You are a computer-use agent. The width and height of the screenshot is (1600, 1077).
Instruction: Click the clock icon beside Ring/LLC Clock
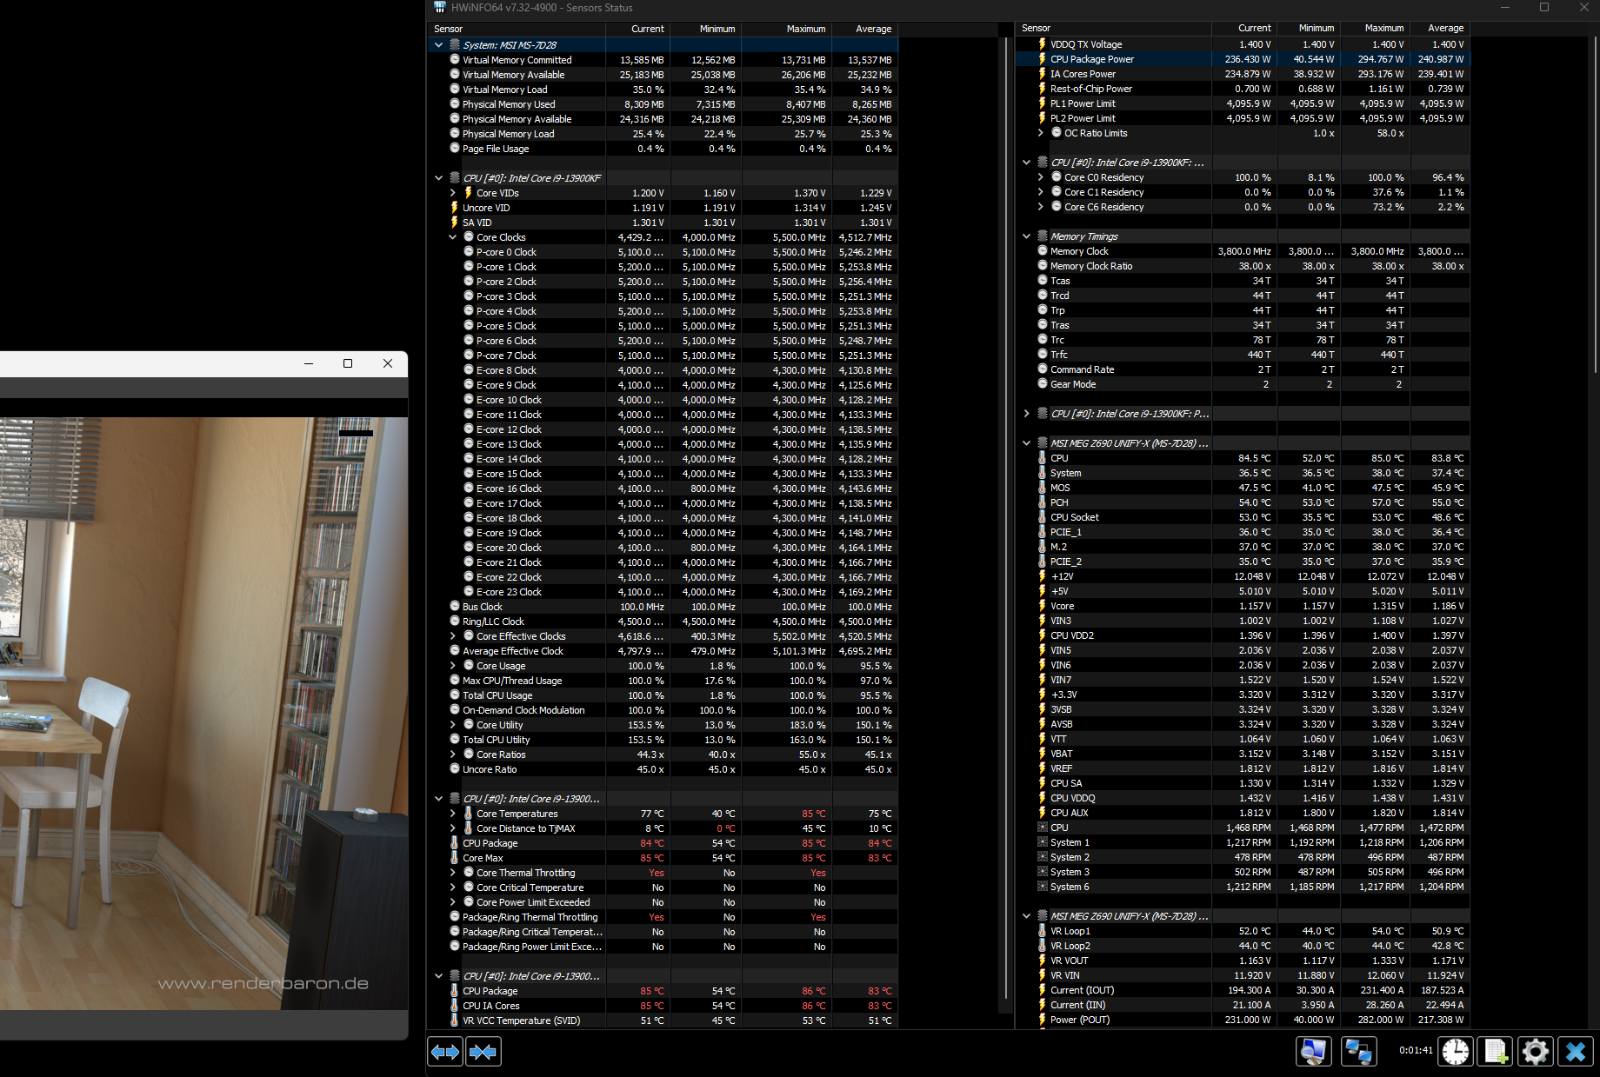455,621
